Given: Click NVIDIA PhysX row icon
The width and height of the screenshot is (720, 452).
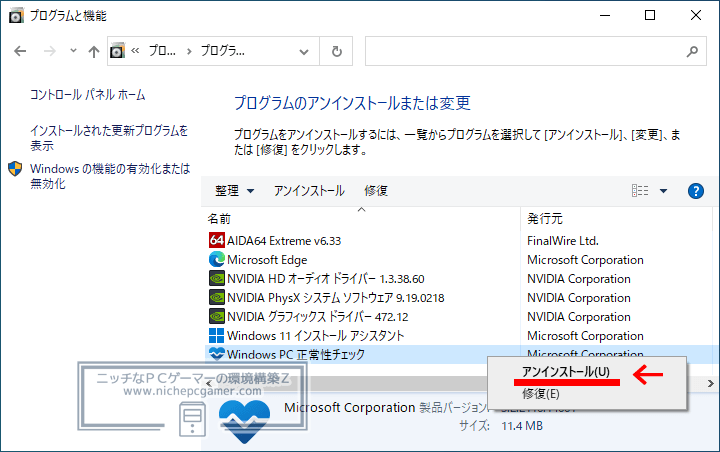Looking at the screenshot, I should (x=216, y=297).
